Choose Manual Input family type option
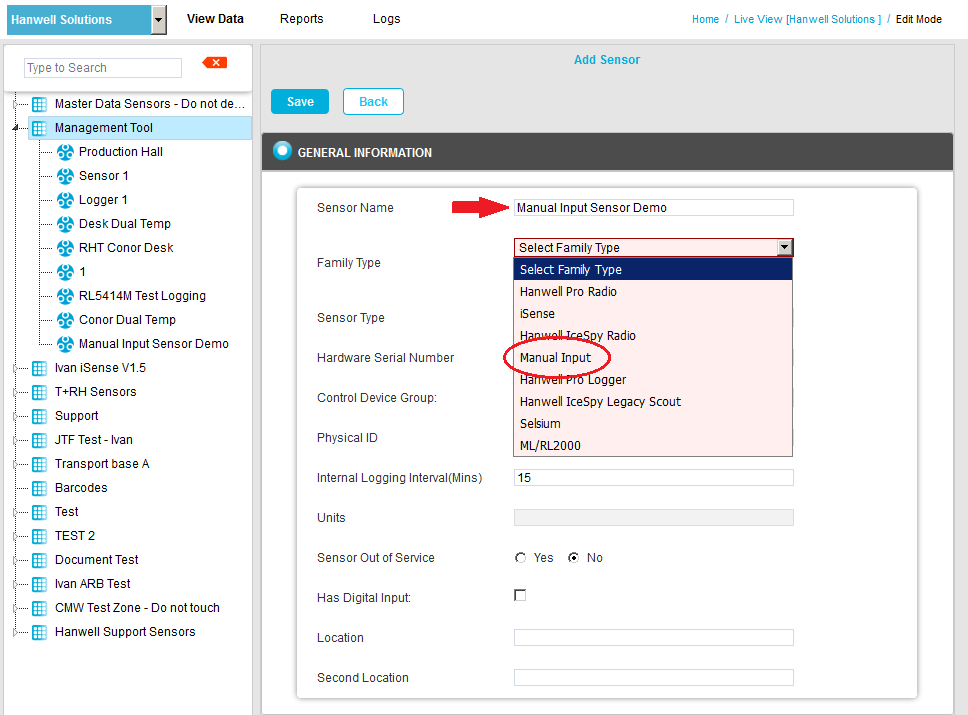Image resolution: width=968 pixels, height=715 pixels. (653, 358)
